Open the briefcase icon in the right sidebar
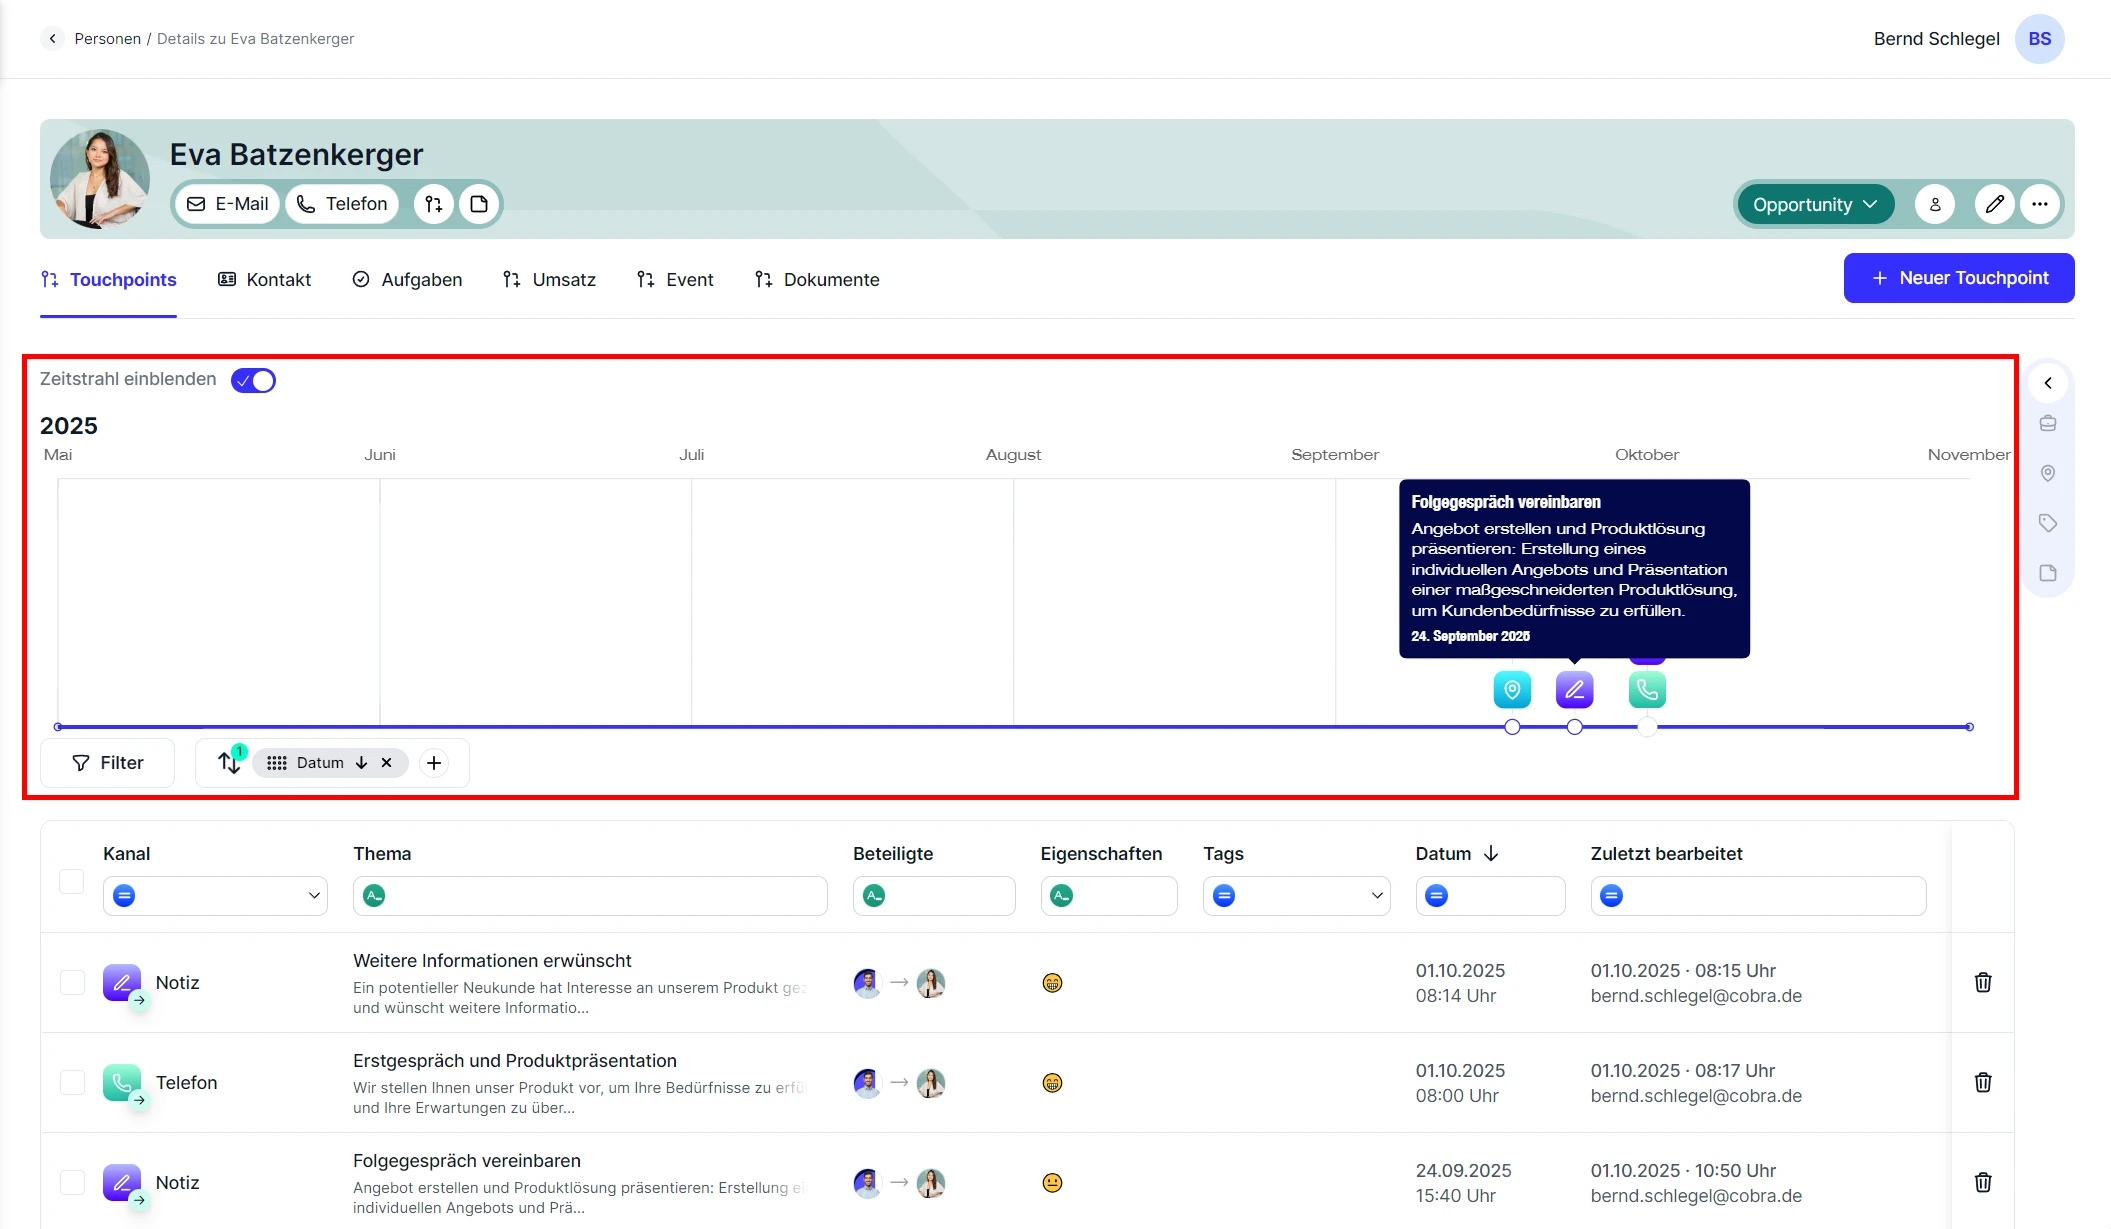 pos(2047,423)
